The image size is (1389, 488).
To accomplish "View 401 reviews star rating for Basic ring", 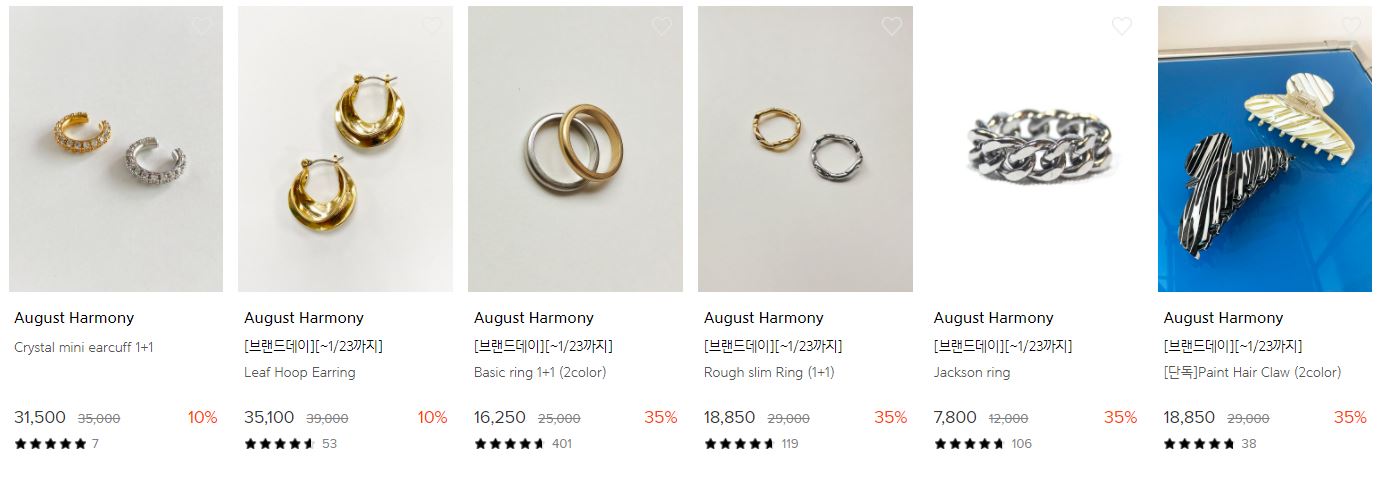I will (x=523, y=443).
